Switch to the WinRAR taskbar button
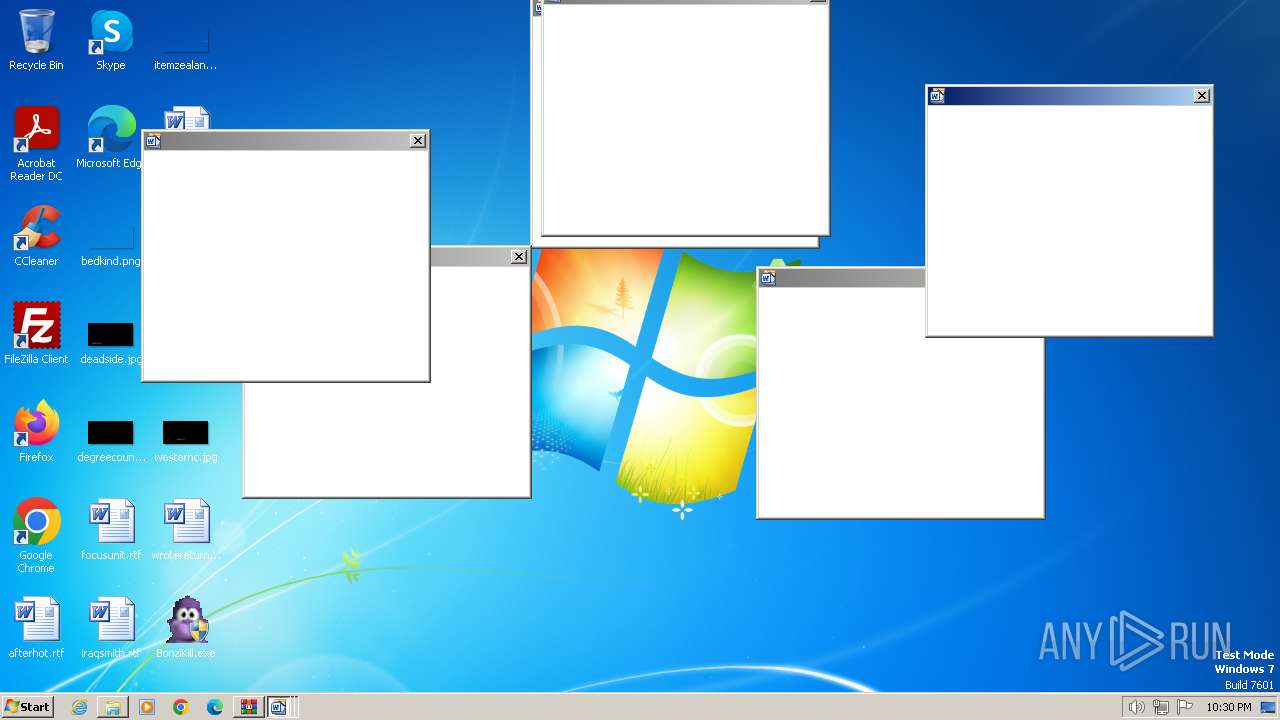The image size is (1280, 720). [248, 707]
